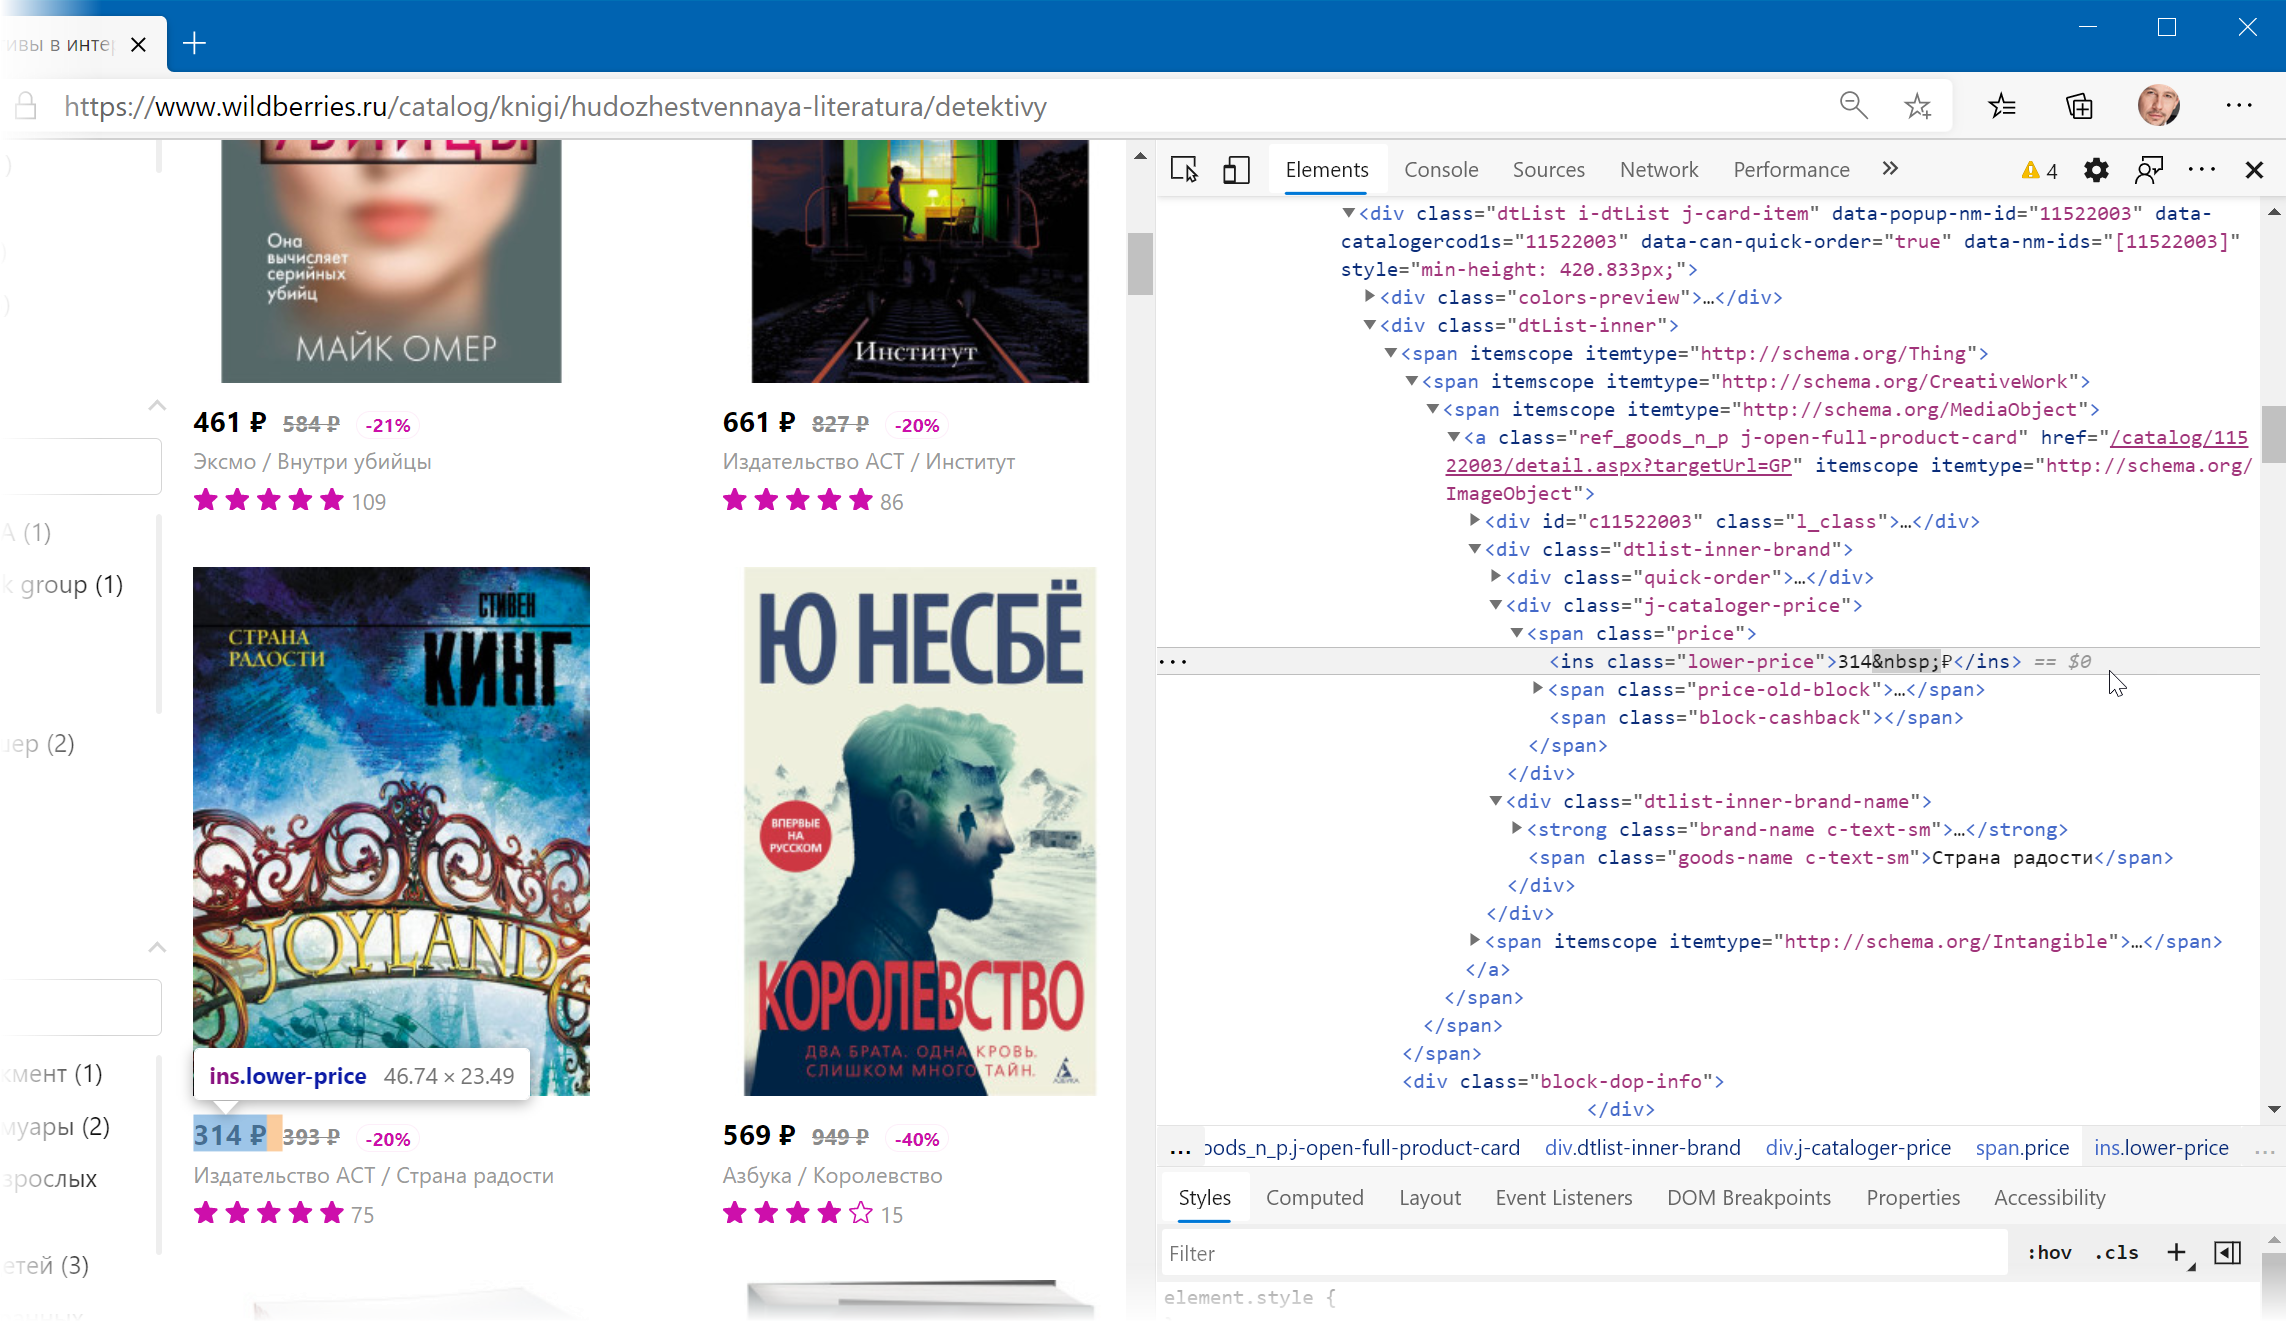This screenshot has width=2286, height=1322.
Task: Close the DevTools panel
Action: [2254, 170]
